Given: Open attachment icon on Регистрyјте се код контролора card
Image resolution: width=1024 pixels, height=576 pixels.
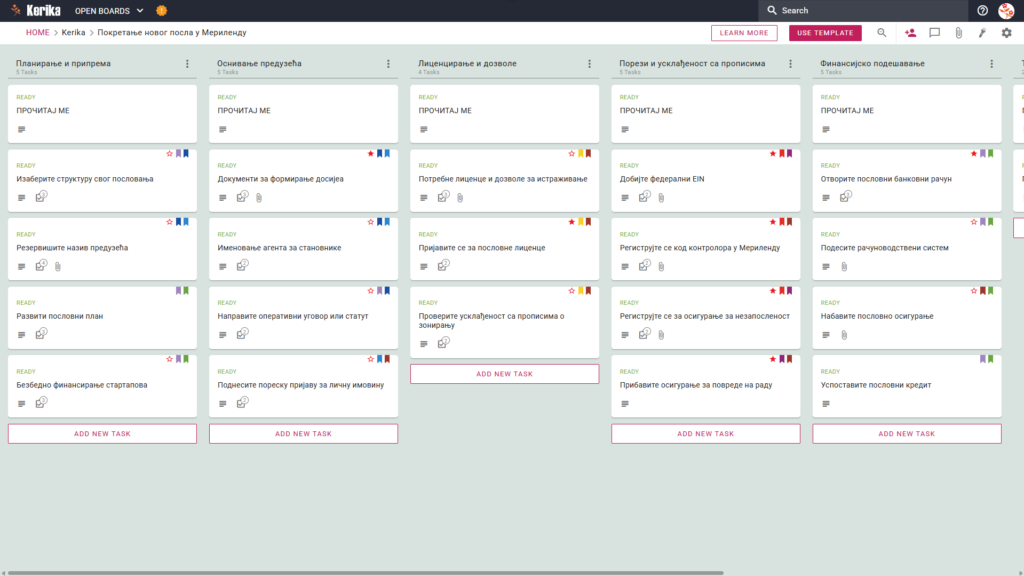Looking at the screenshot, I should (x=662, y=266).
